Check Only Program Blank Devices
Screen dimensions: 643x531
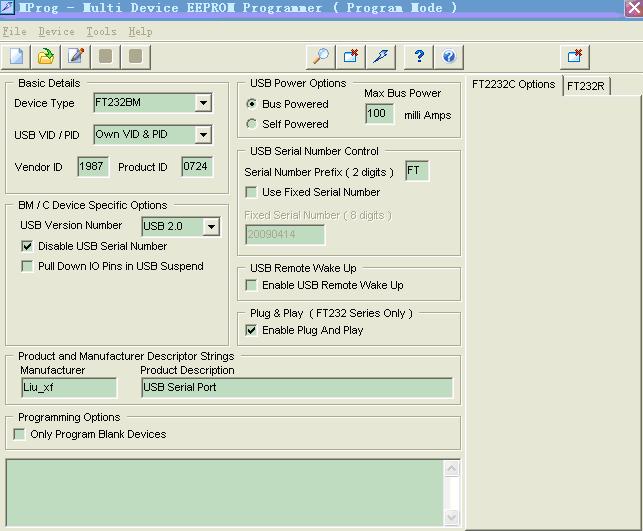[x=19, y=434]
